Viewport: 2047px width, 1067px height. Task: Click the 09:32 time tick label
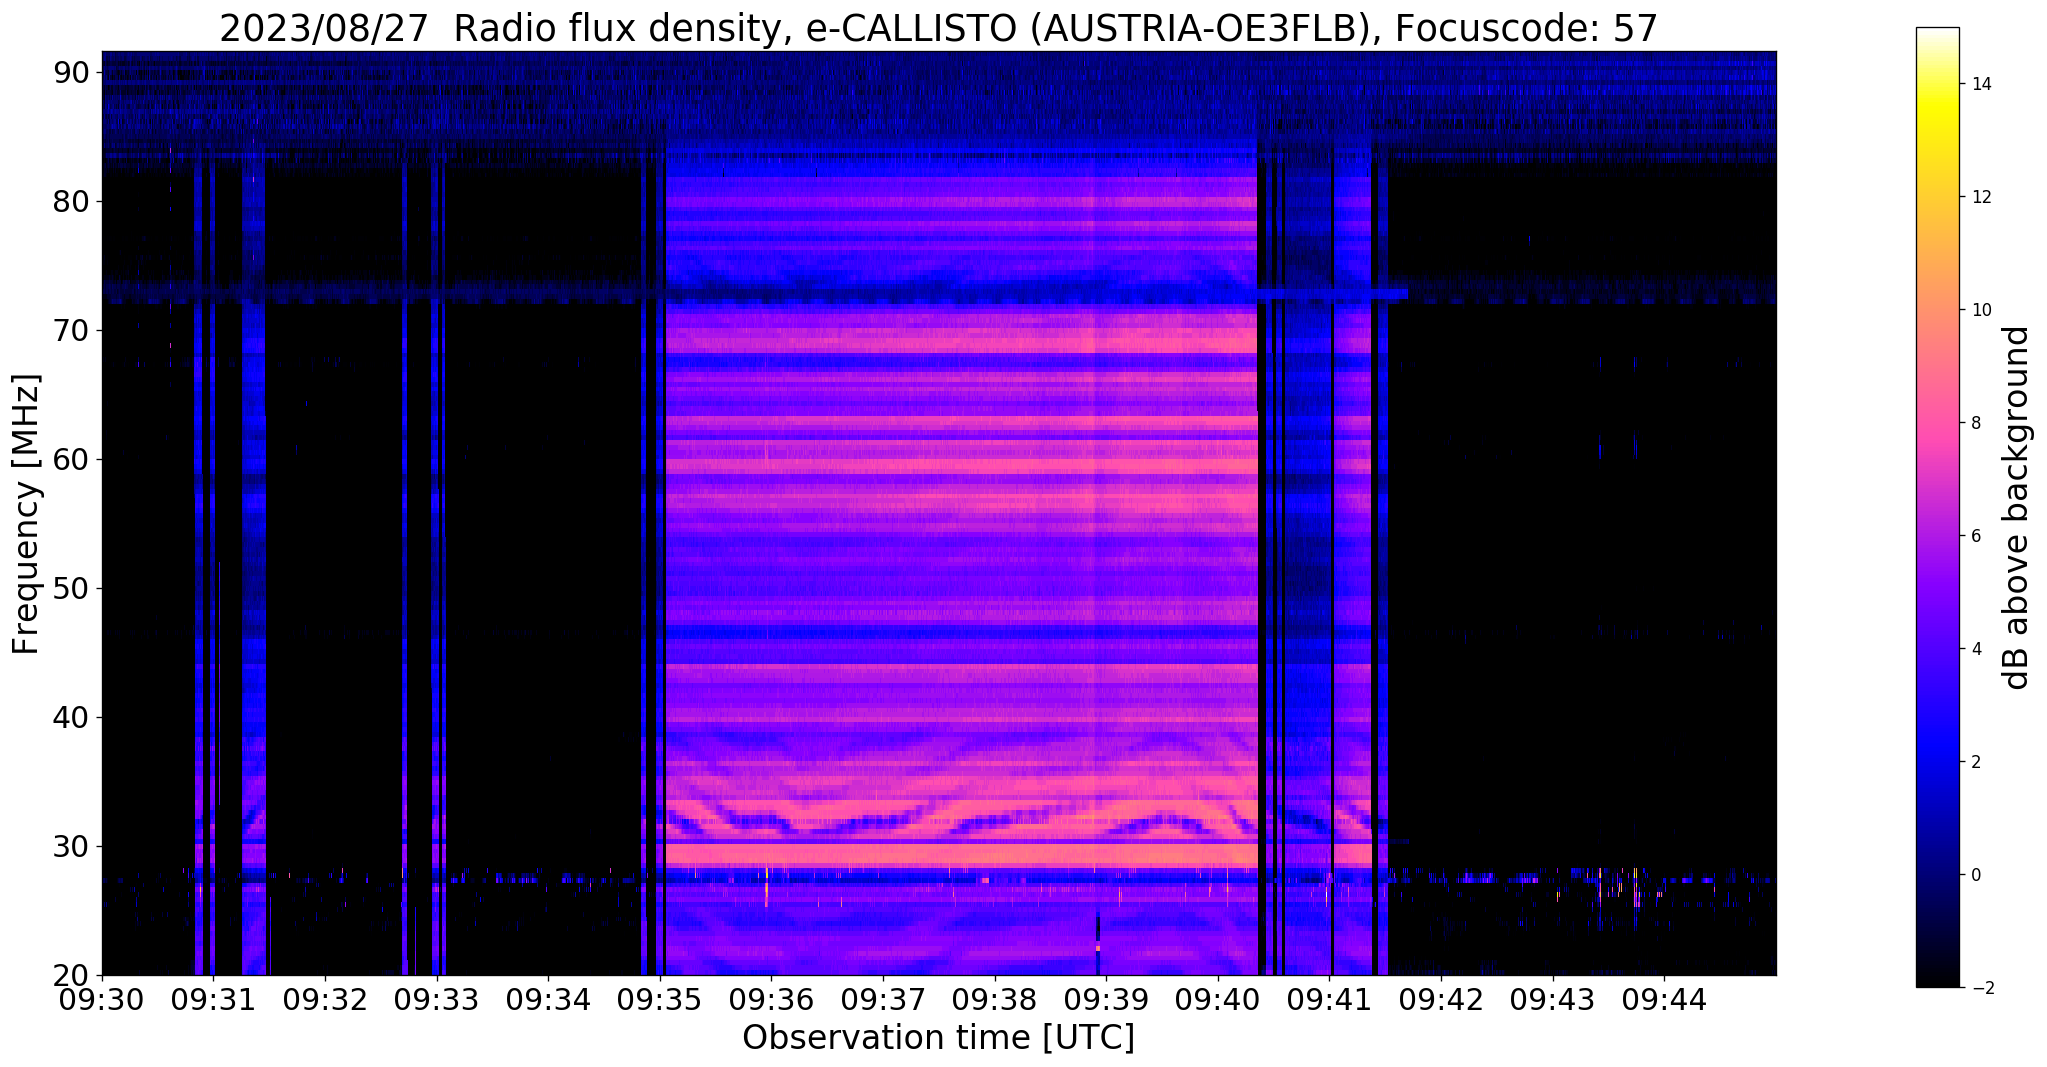tap(325, 1001)
